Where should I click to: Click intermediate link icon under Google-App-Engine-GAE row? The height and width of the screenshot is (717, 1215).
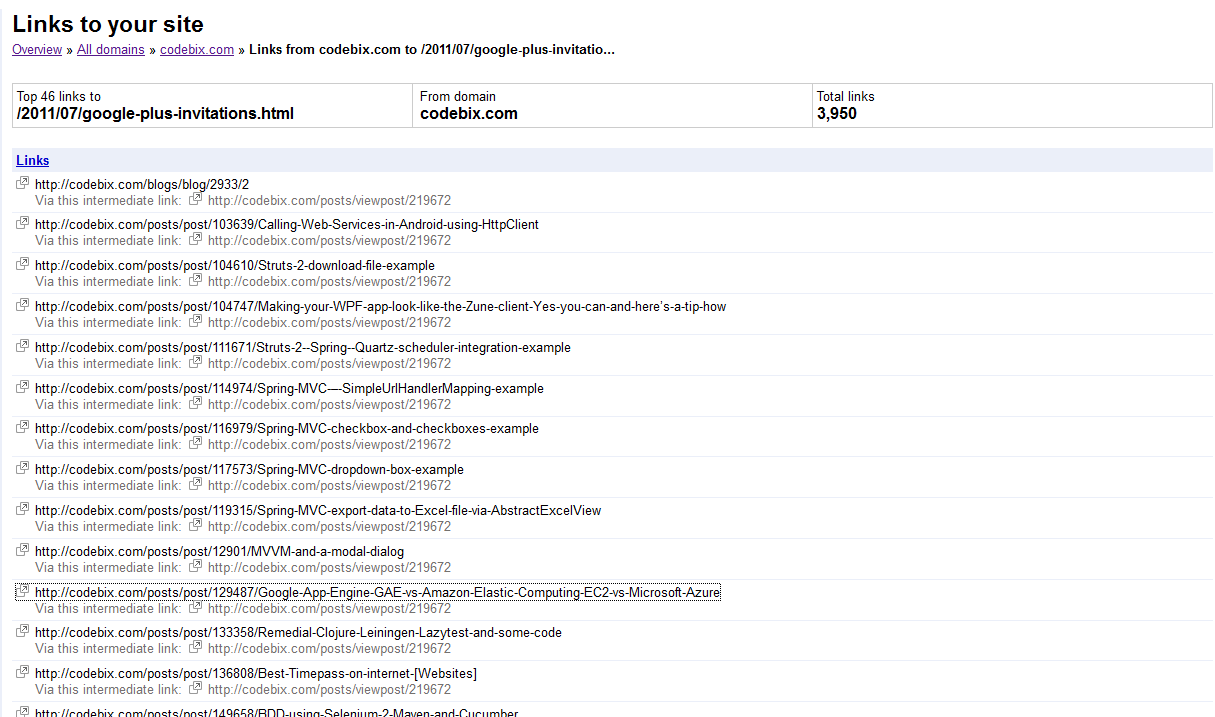tap(196, 608)
